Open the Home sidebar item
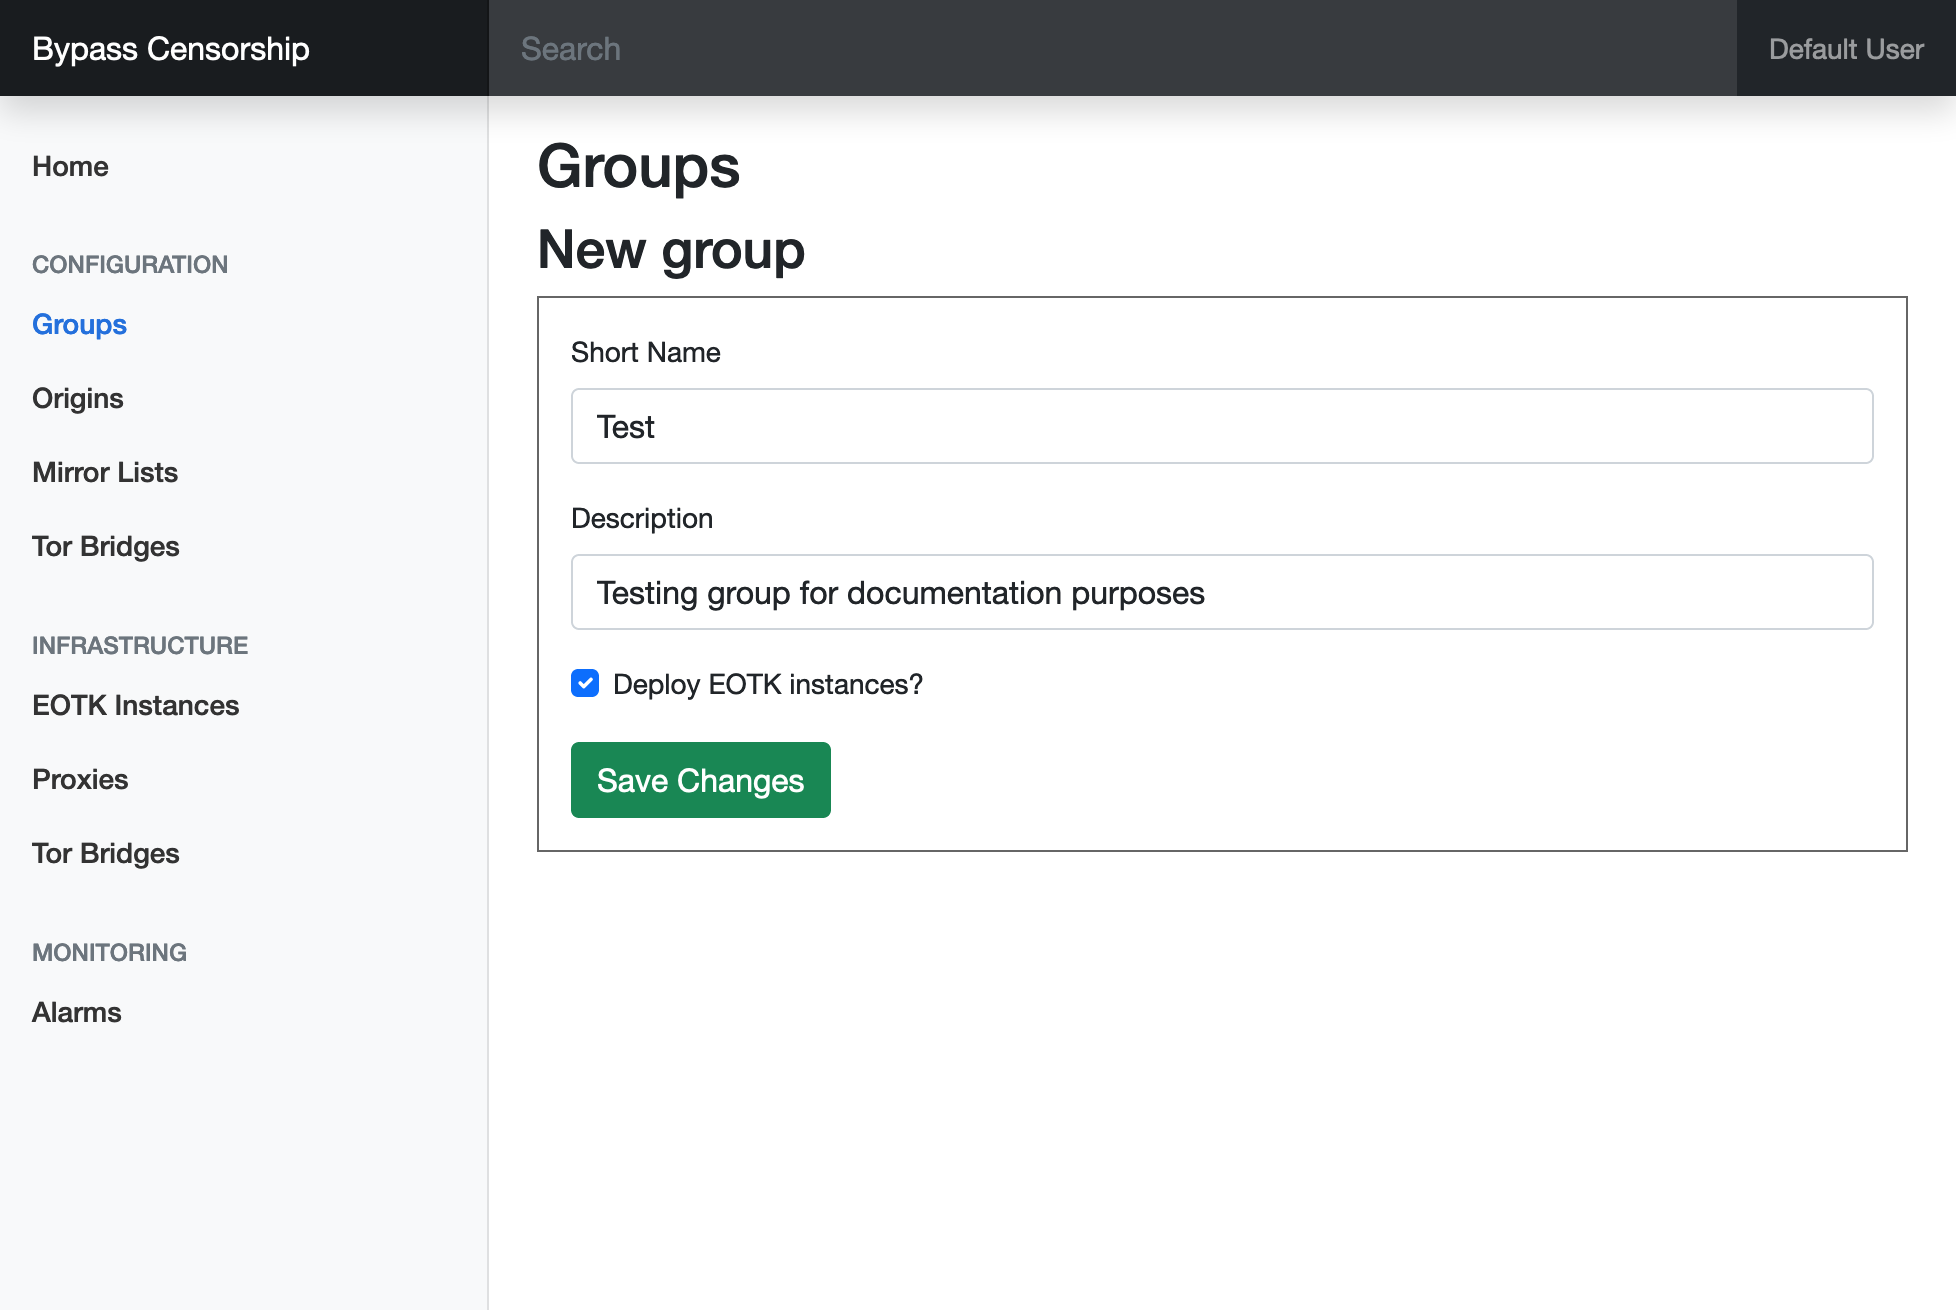The width and height of the screenshot is (1956, 1310). click(70, 167)
